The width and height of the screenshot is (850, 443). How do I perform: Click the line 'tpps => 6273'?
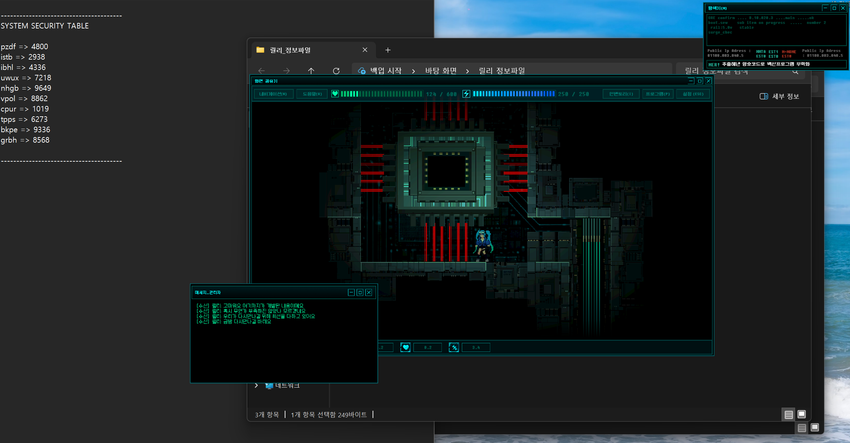click(24, 119)
